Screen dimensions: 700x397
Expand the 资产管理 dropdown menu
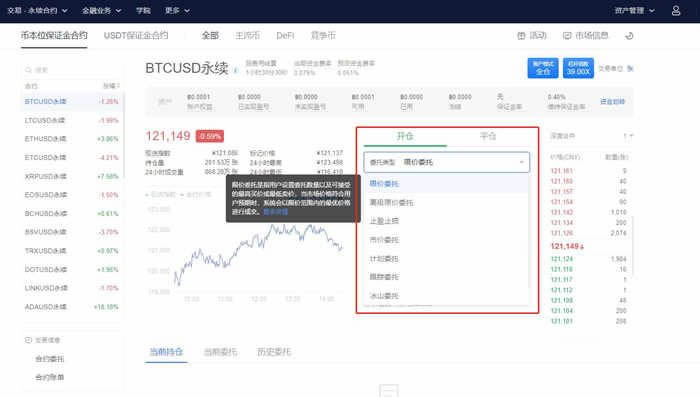[x=634, y=10]
